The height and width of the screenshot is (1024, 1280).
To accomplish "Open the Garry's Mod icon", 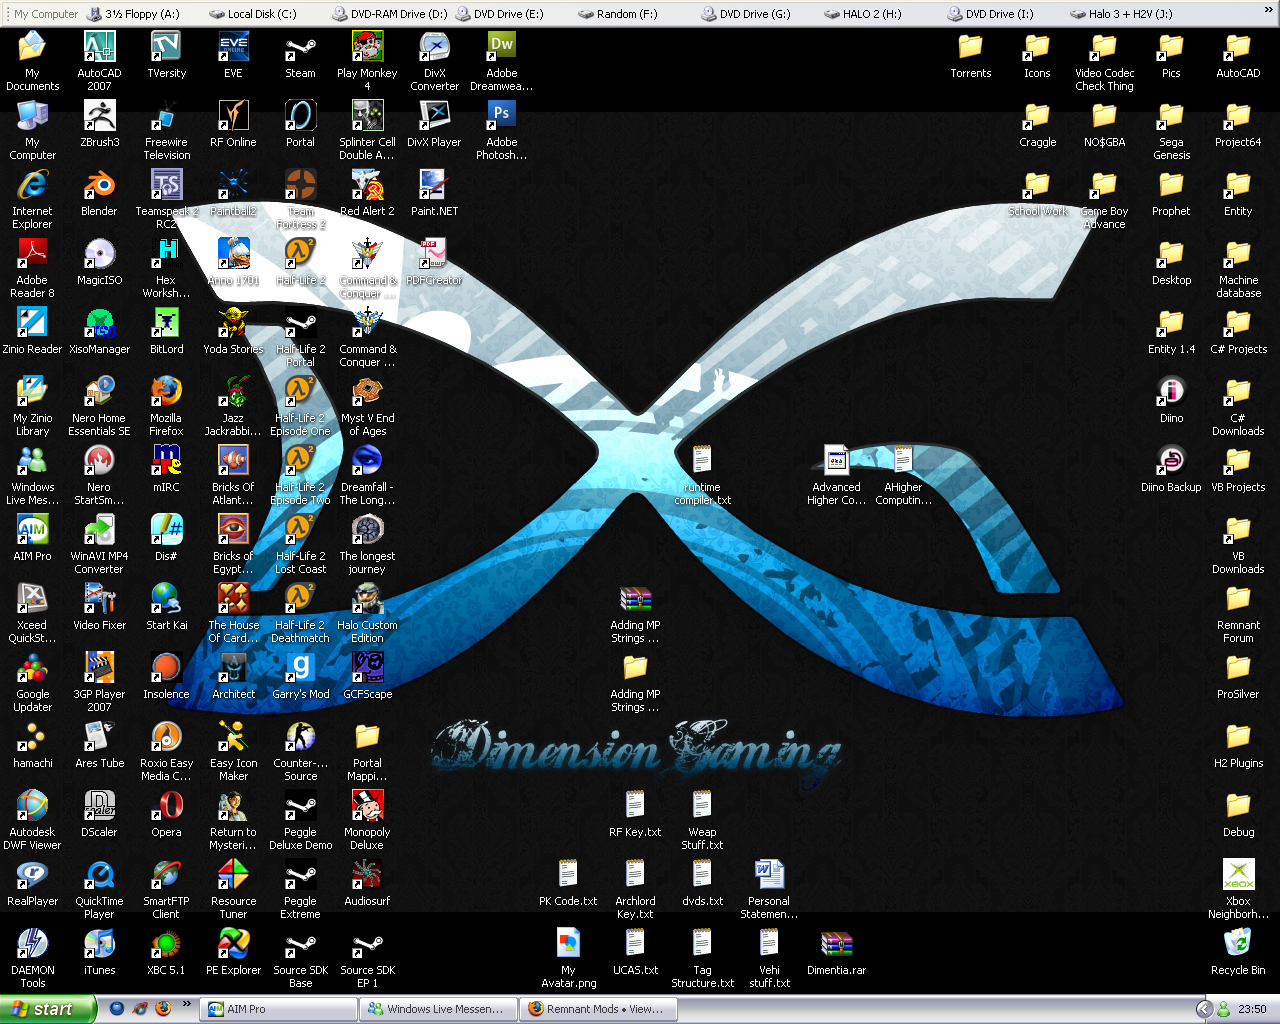I will tap(300, 669).
